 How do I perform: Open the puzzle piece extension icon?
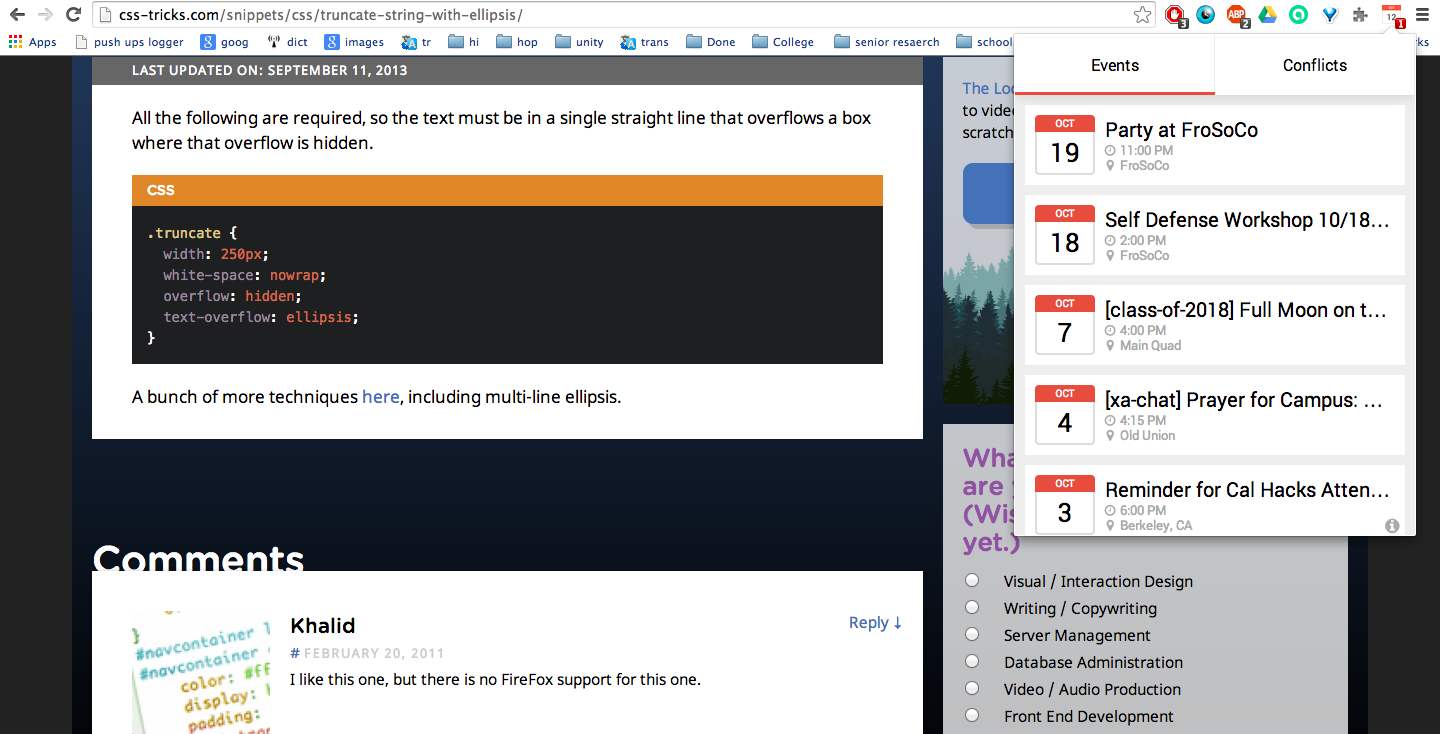[1360, 15]
